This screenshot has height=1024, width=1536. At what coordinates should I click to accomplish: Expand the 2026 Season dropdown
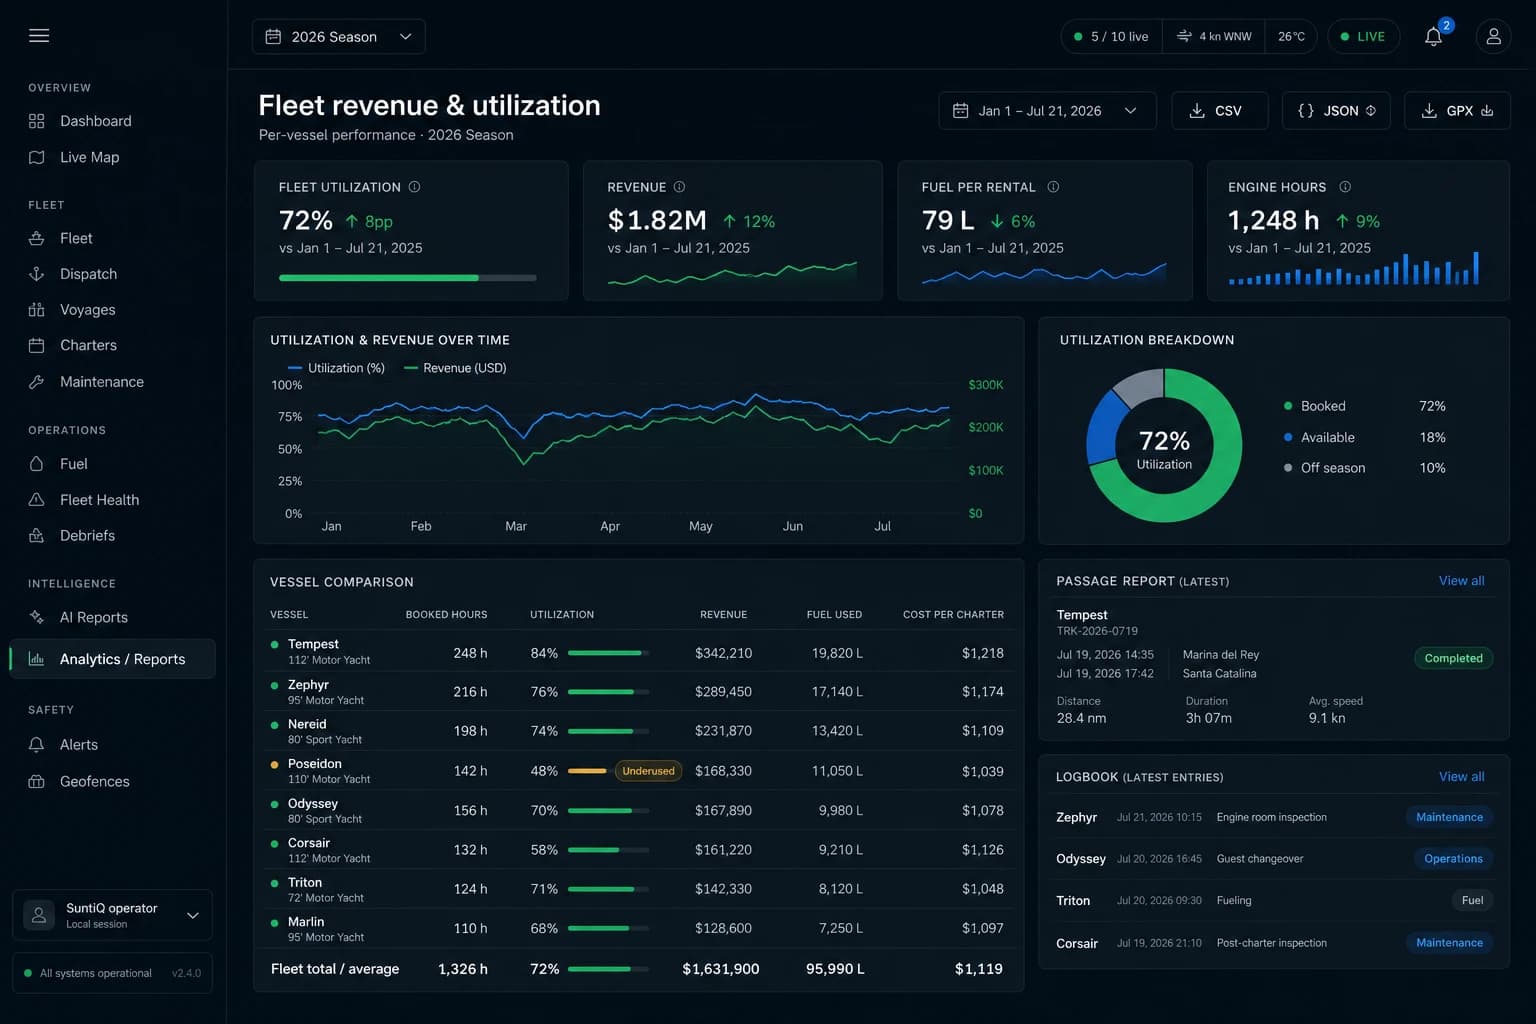339,37
